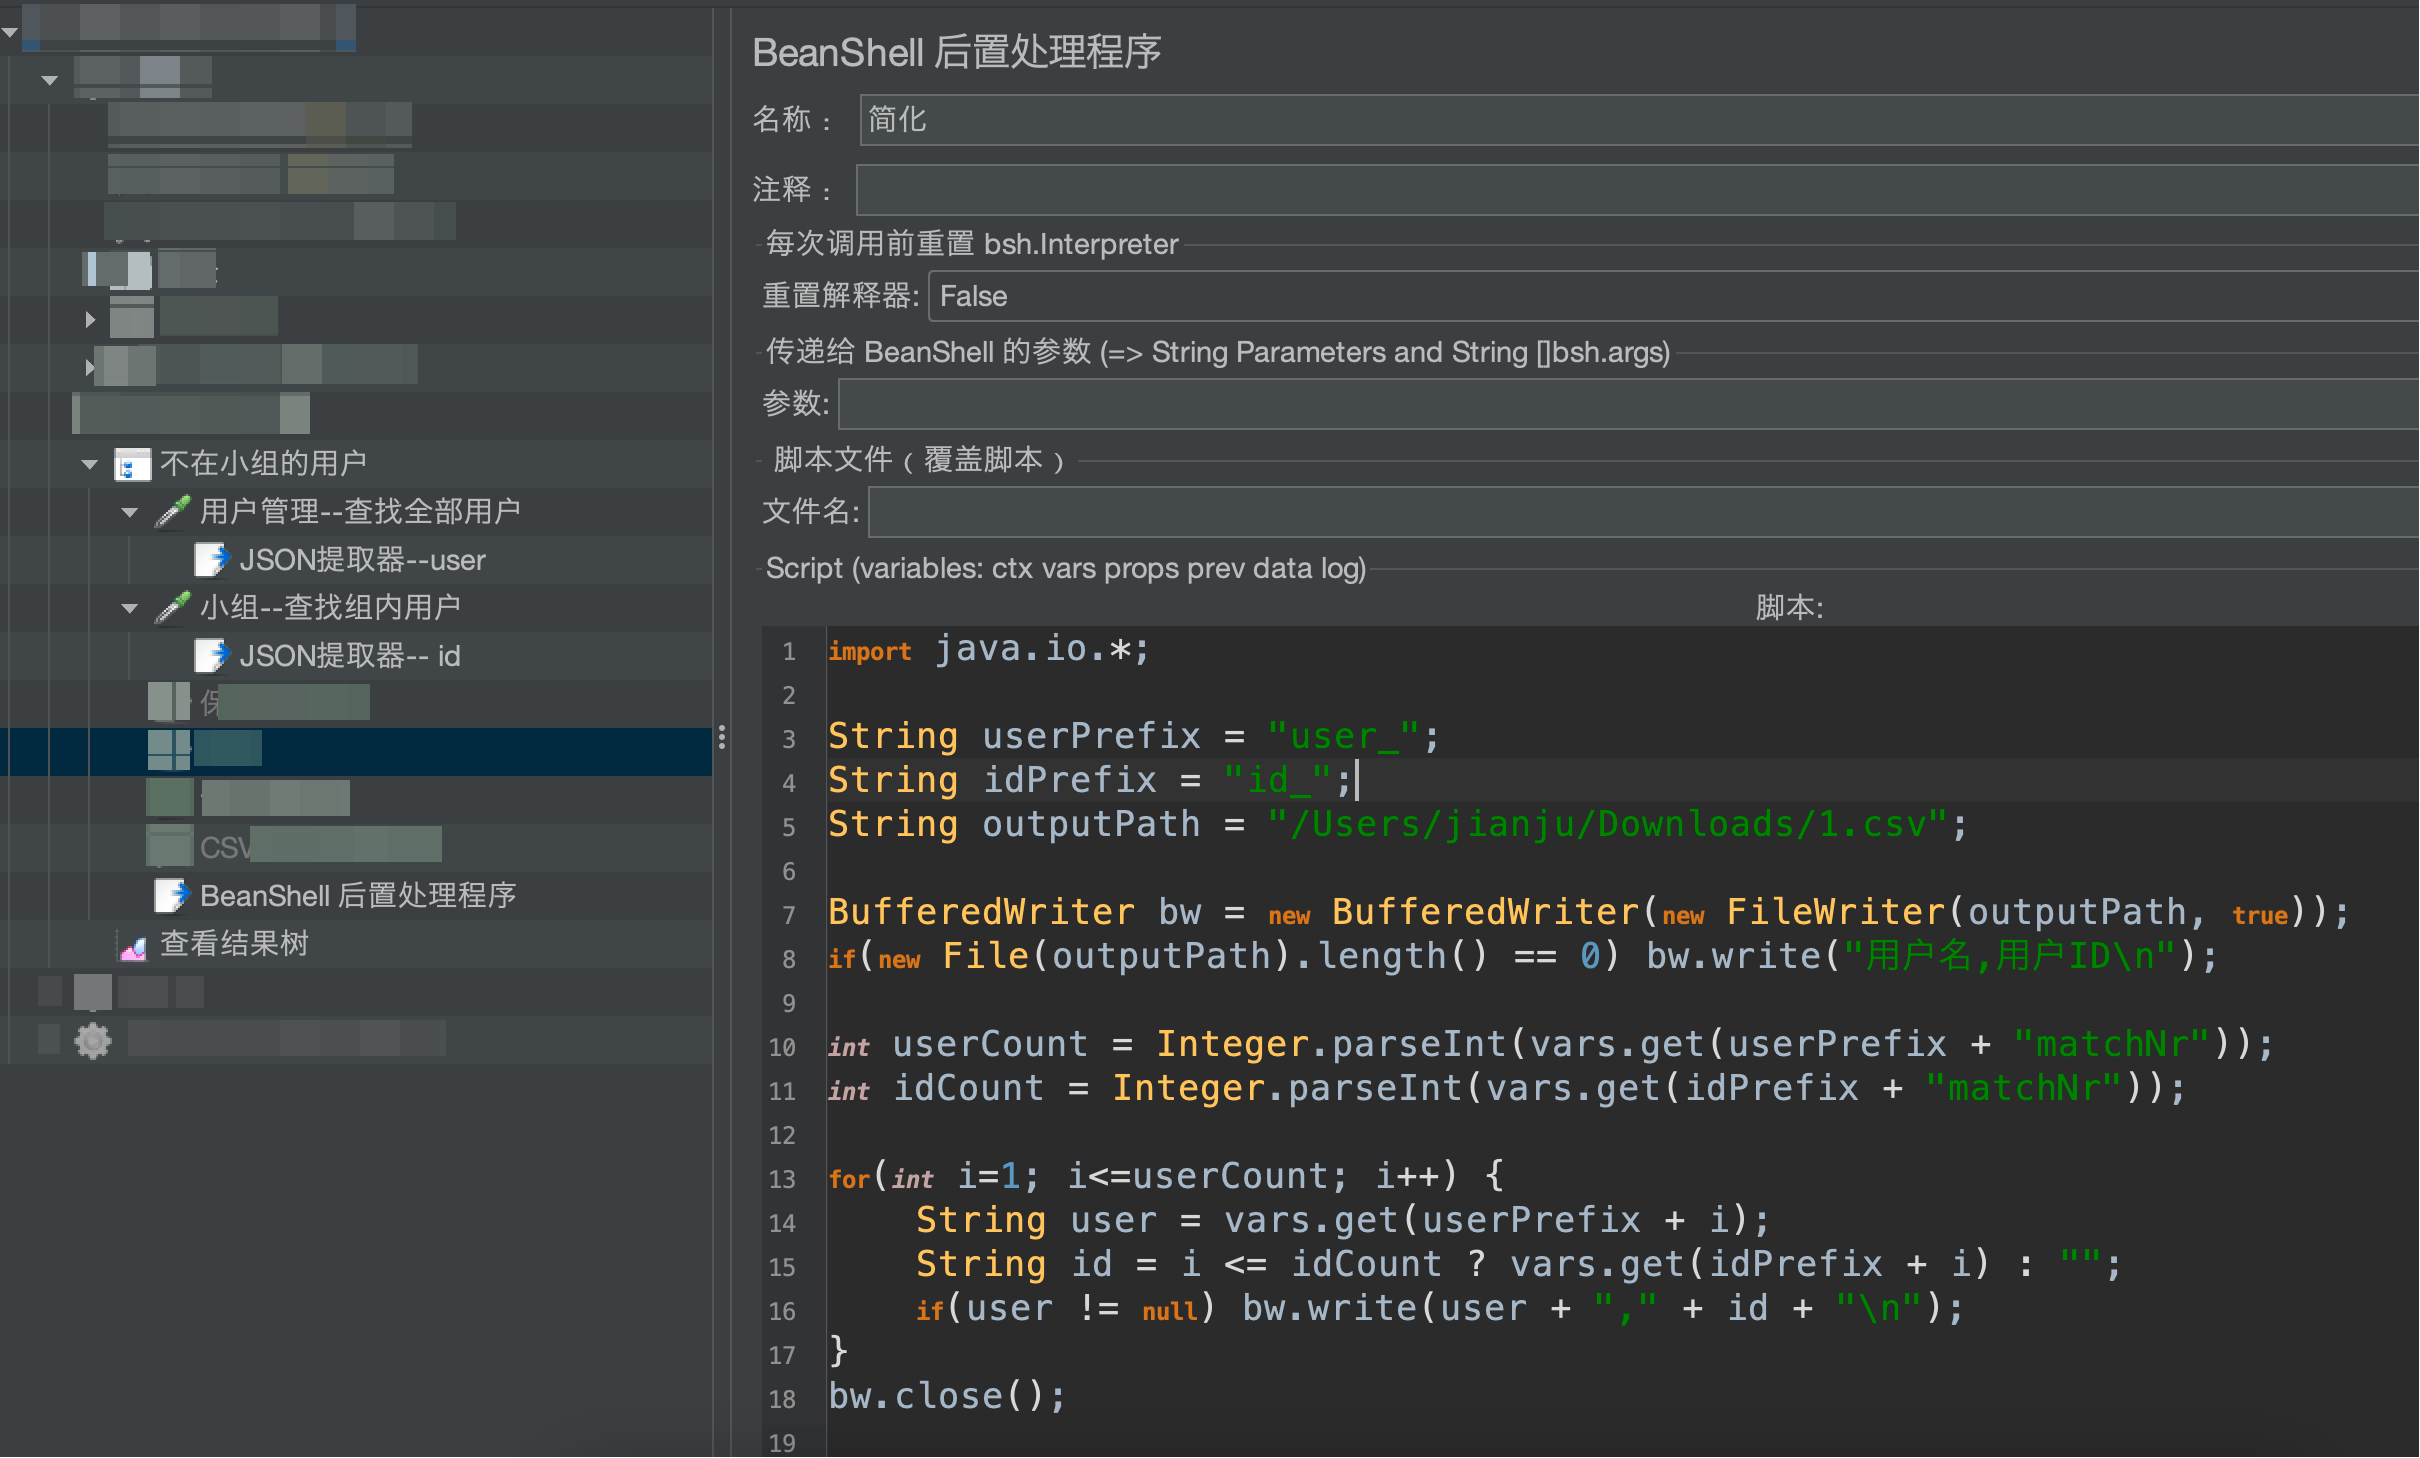The height and width of the screenshot is (1458, 2420).
Task: Click the BufferedWriter bw declaration on line 7
Action: click(1589, 913)
